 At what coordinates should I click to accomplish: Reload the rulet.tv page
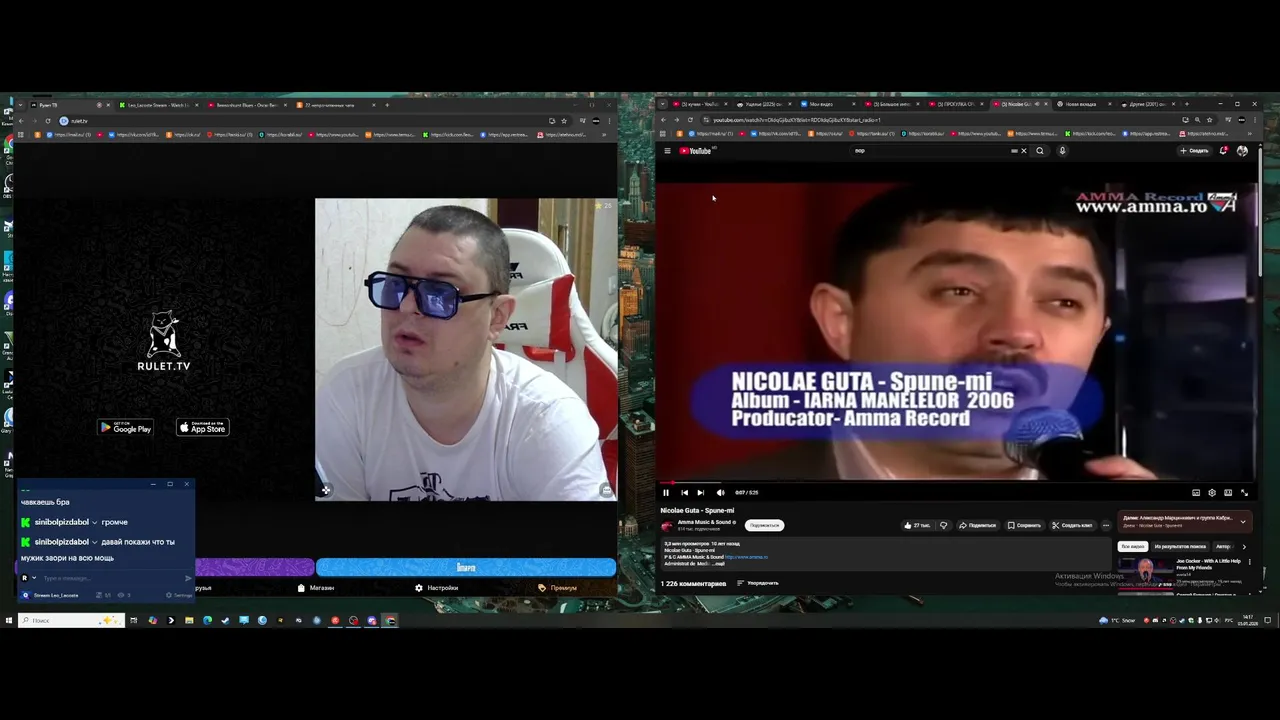47,121
